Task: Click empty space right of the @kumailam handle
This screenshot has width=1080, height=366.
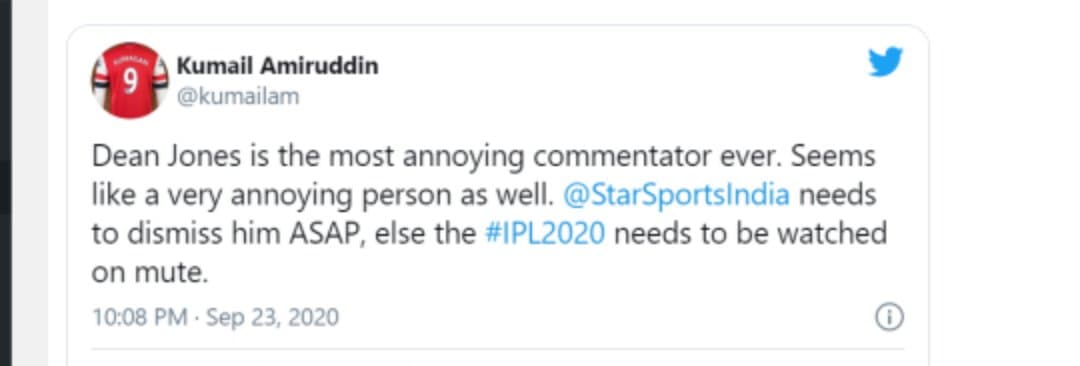Action: (x=551, y=96)
